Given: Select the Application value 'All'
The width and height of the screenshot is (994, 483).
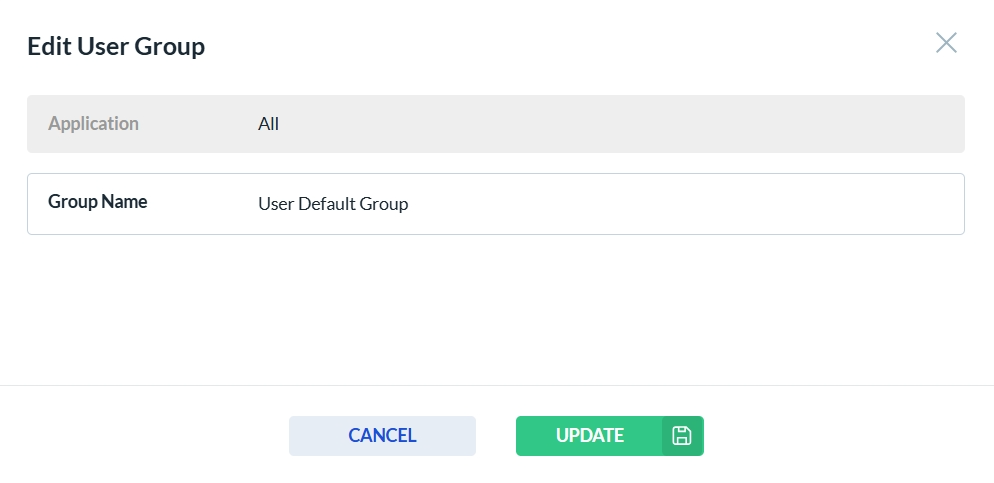Looking at the screenshot, I should [x=269, y=125].
